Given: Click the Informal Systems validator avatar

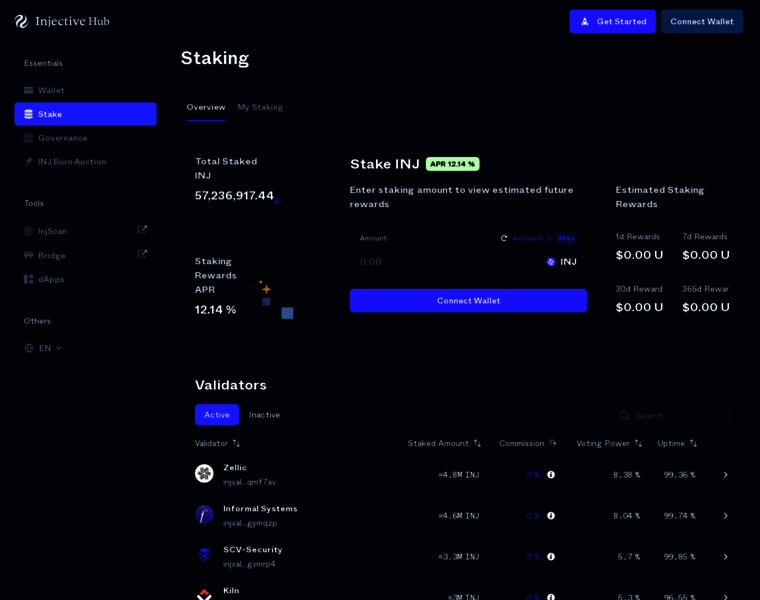Looking at the screenshot, I should [x=204, y=515].
